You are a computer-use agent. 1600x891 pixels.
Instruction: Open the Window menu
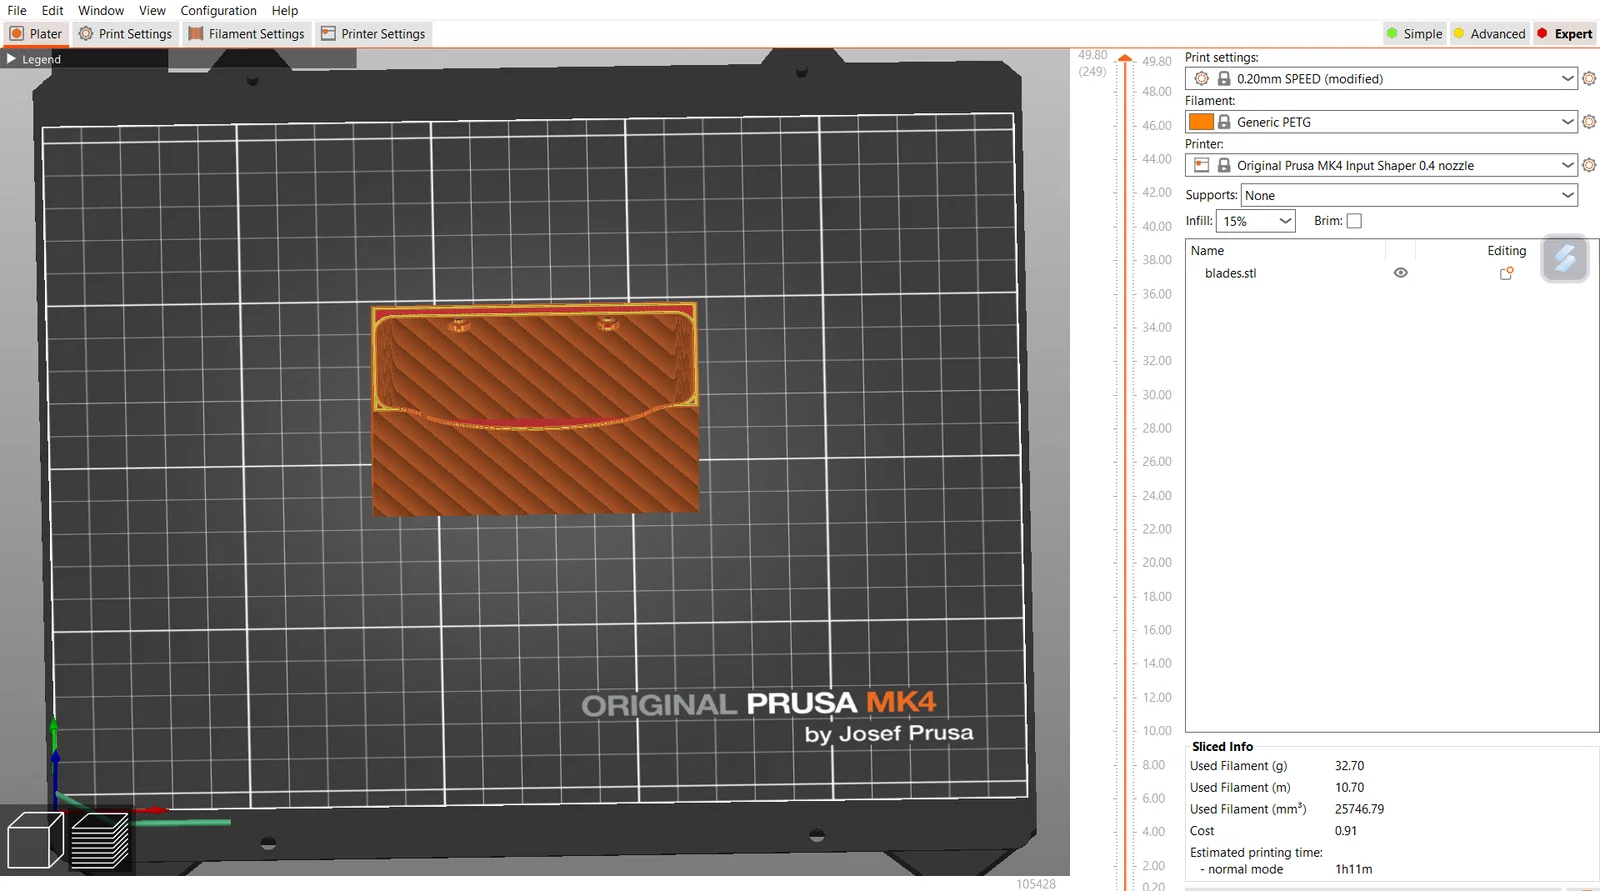[x=101, y=10]
